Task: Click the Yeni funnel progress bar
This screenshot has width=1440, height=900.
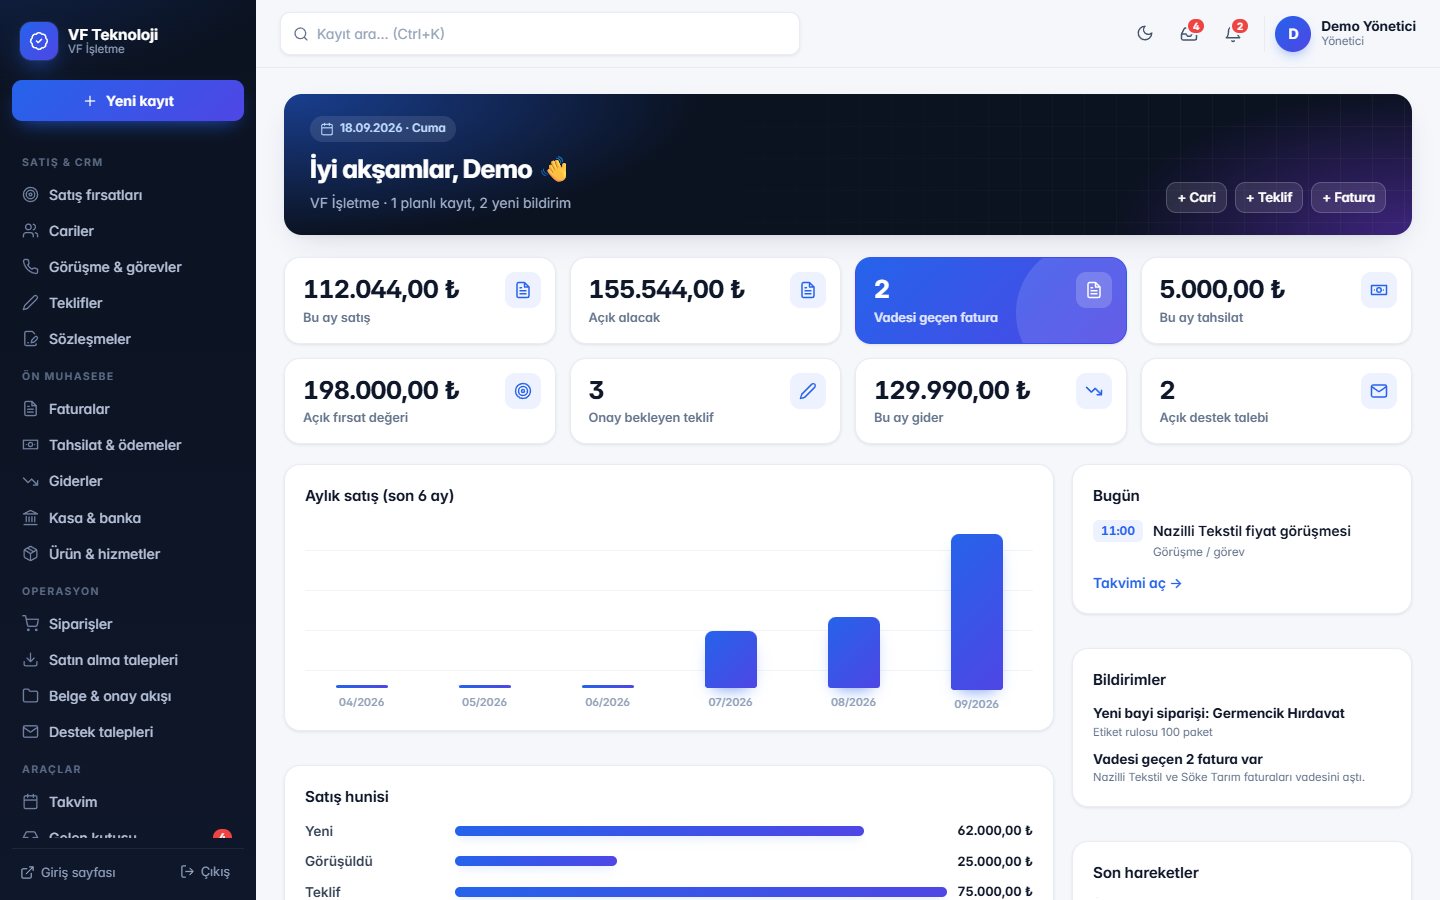Action: click(659, 831)
